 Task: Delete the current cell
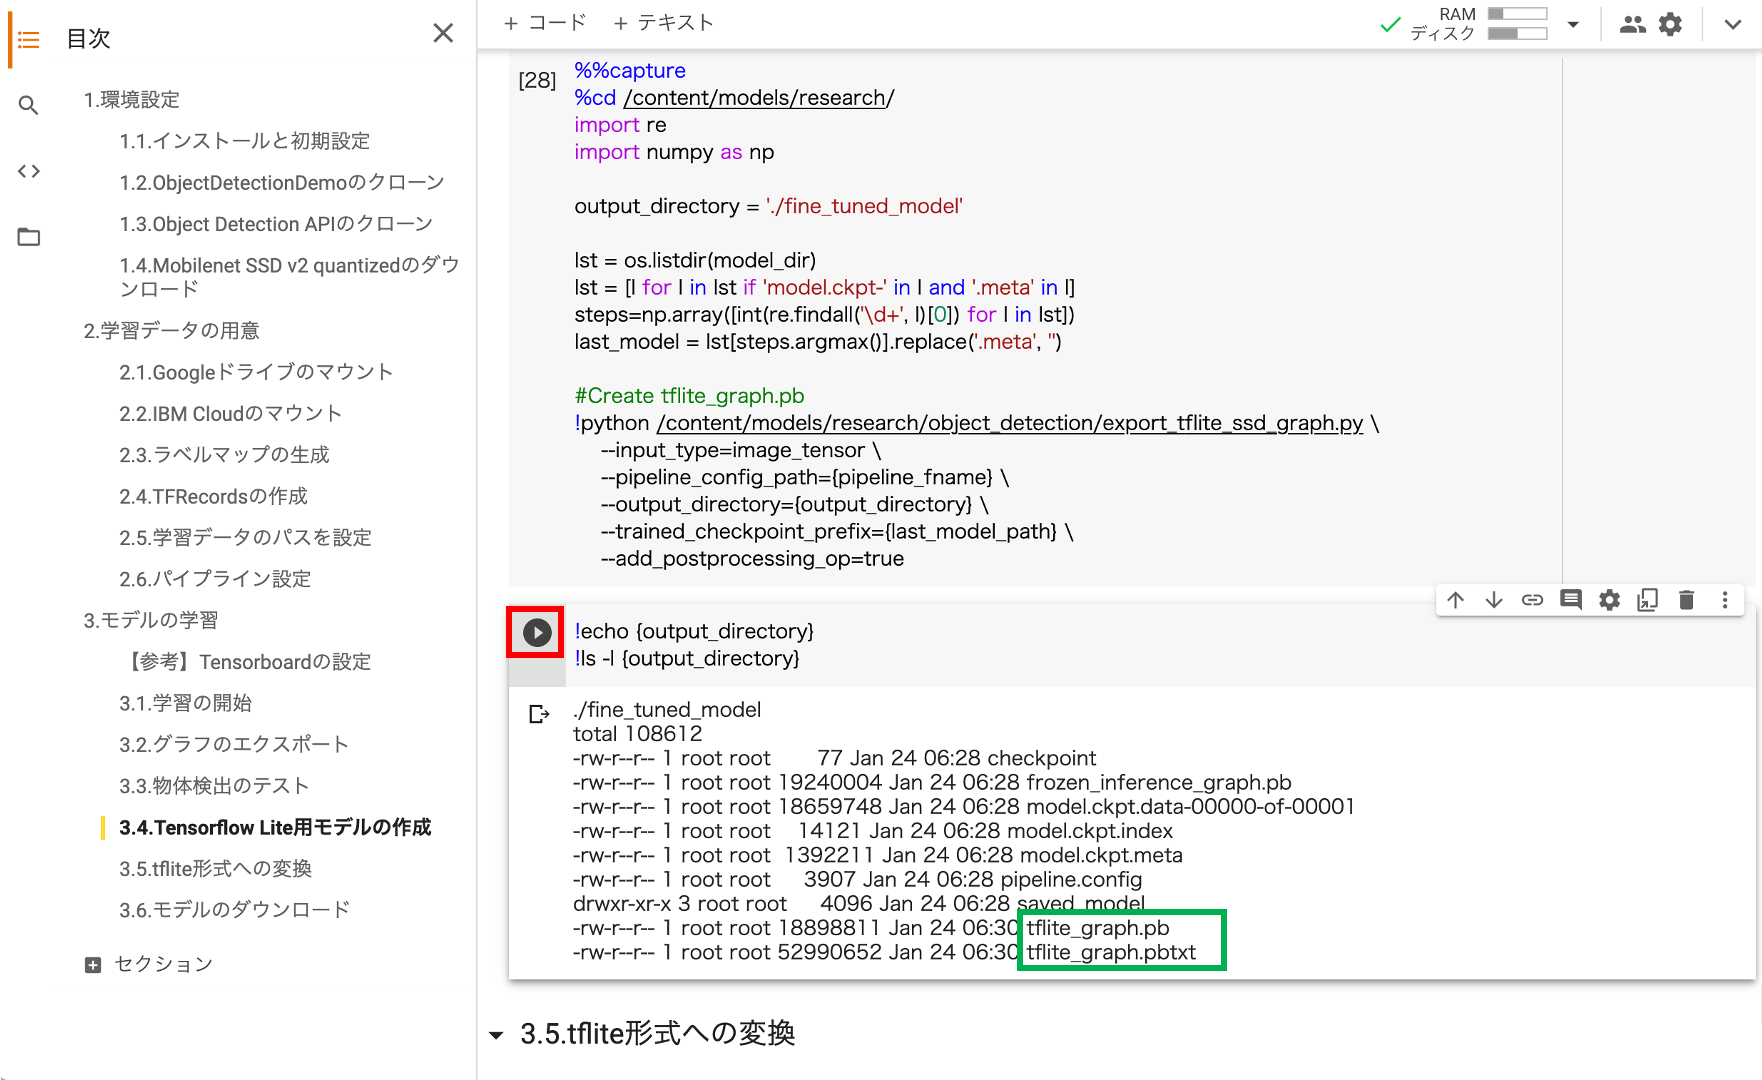point(1686,600)
